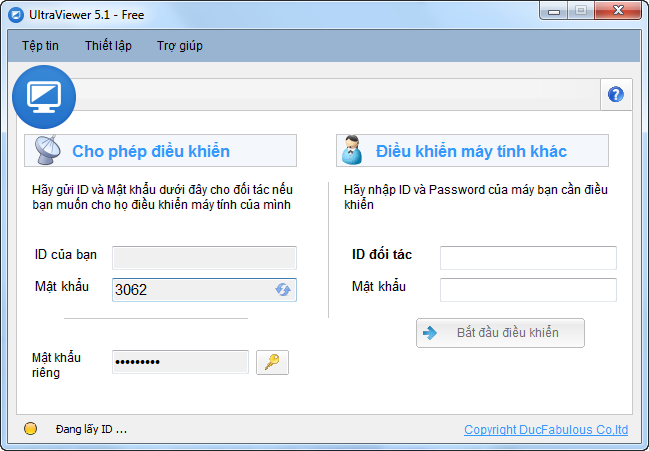This screenshot has width=649, height=451.
Task: Open the Thiết lập menu
Action: pyautogui.click(x=108, y=46)
